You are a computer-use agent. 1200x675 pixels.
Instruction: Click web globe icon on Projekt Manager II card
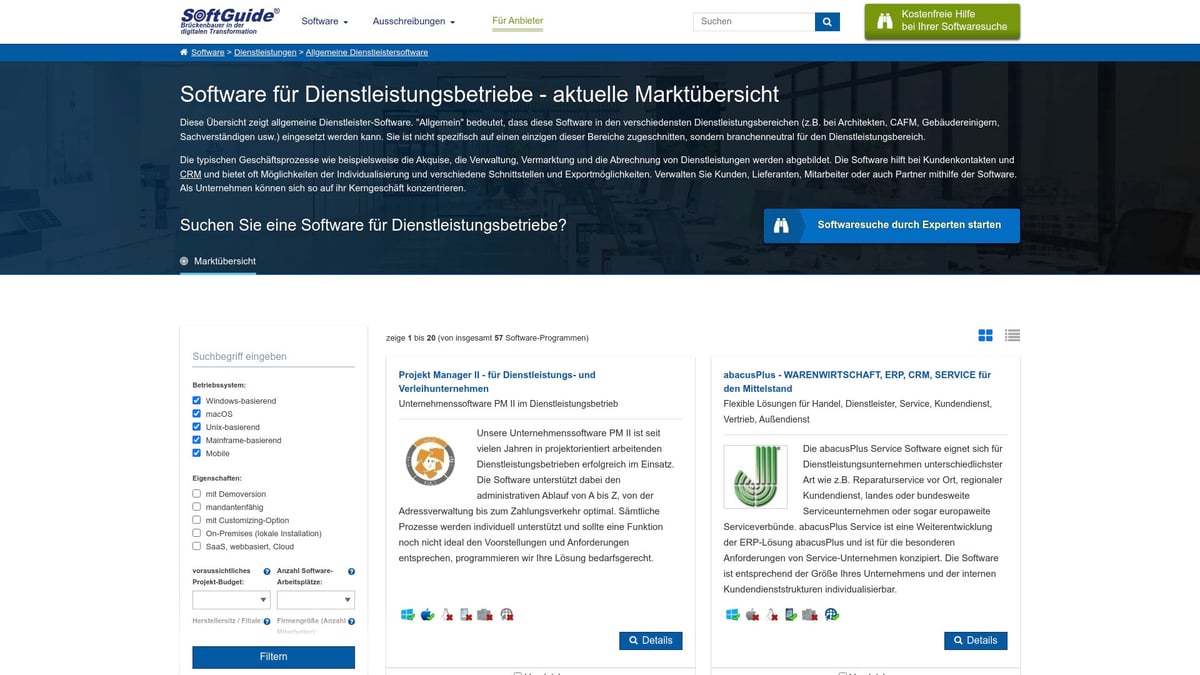click(x=507, y=615)
